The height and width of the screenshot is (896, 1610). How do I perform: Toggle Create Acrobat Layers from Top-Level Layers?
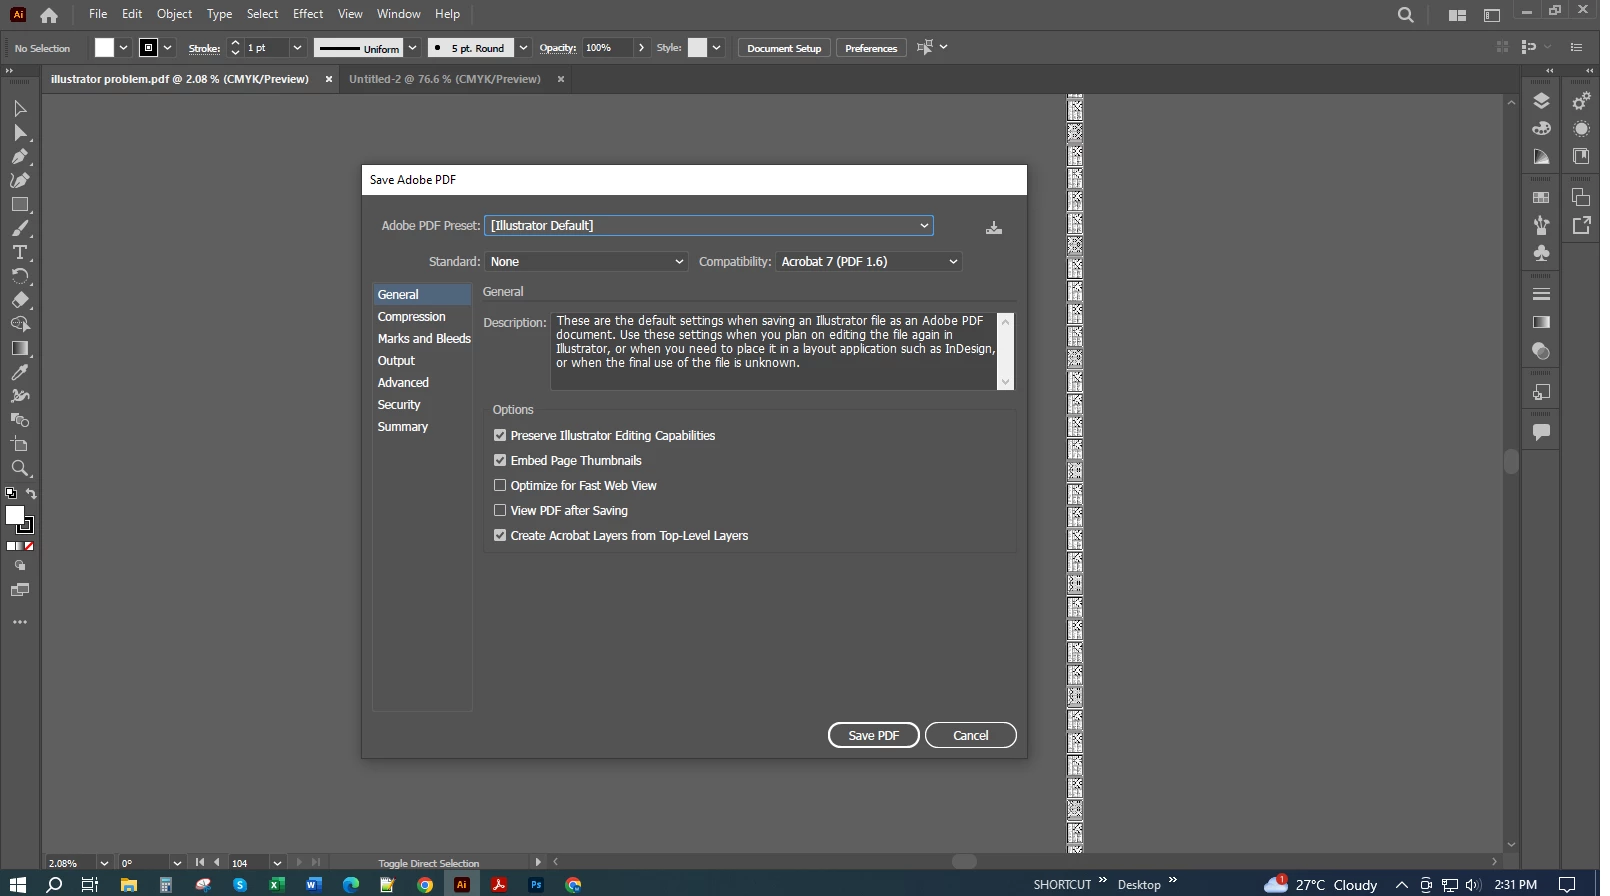coord(500,536)
